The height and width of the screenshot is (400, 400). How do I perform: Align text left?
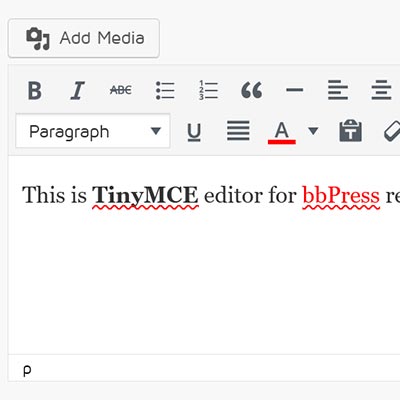point(338,90)
